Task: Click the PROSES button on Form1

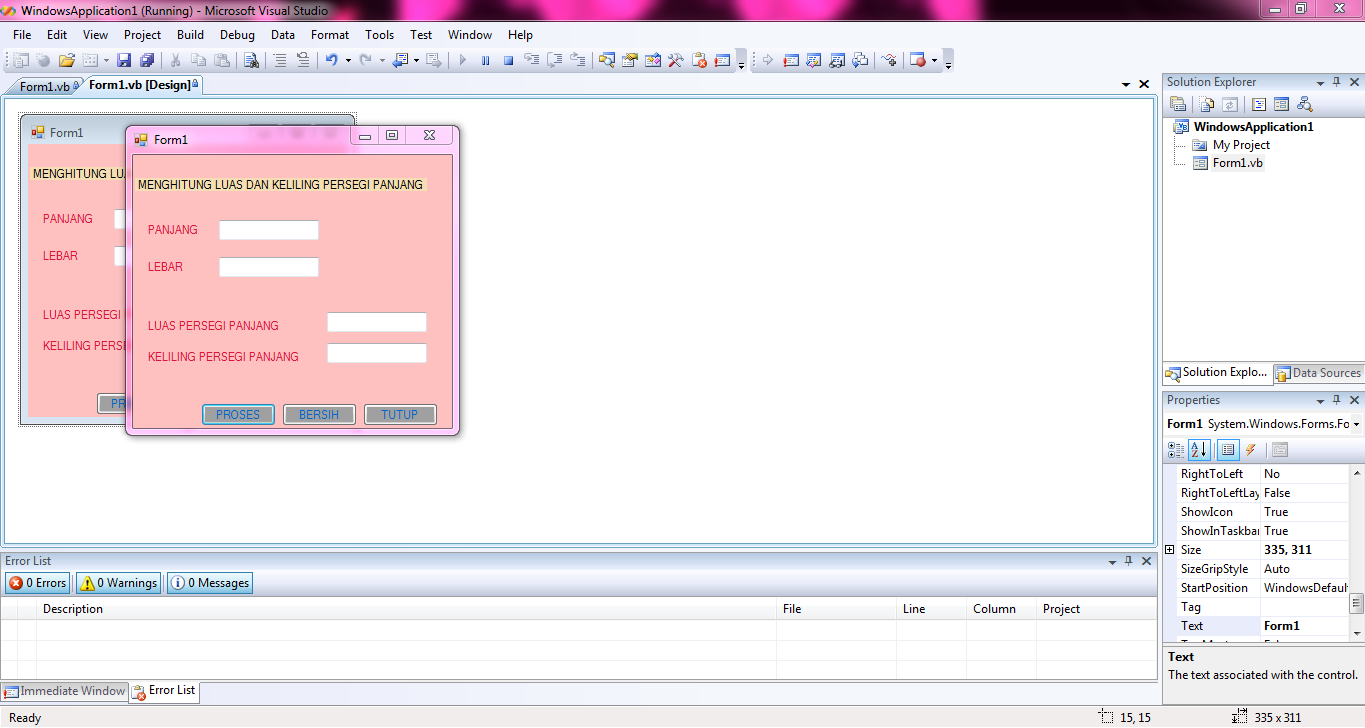Action: [x=238, y=414]
